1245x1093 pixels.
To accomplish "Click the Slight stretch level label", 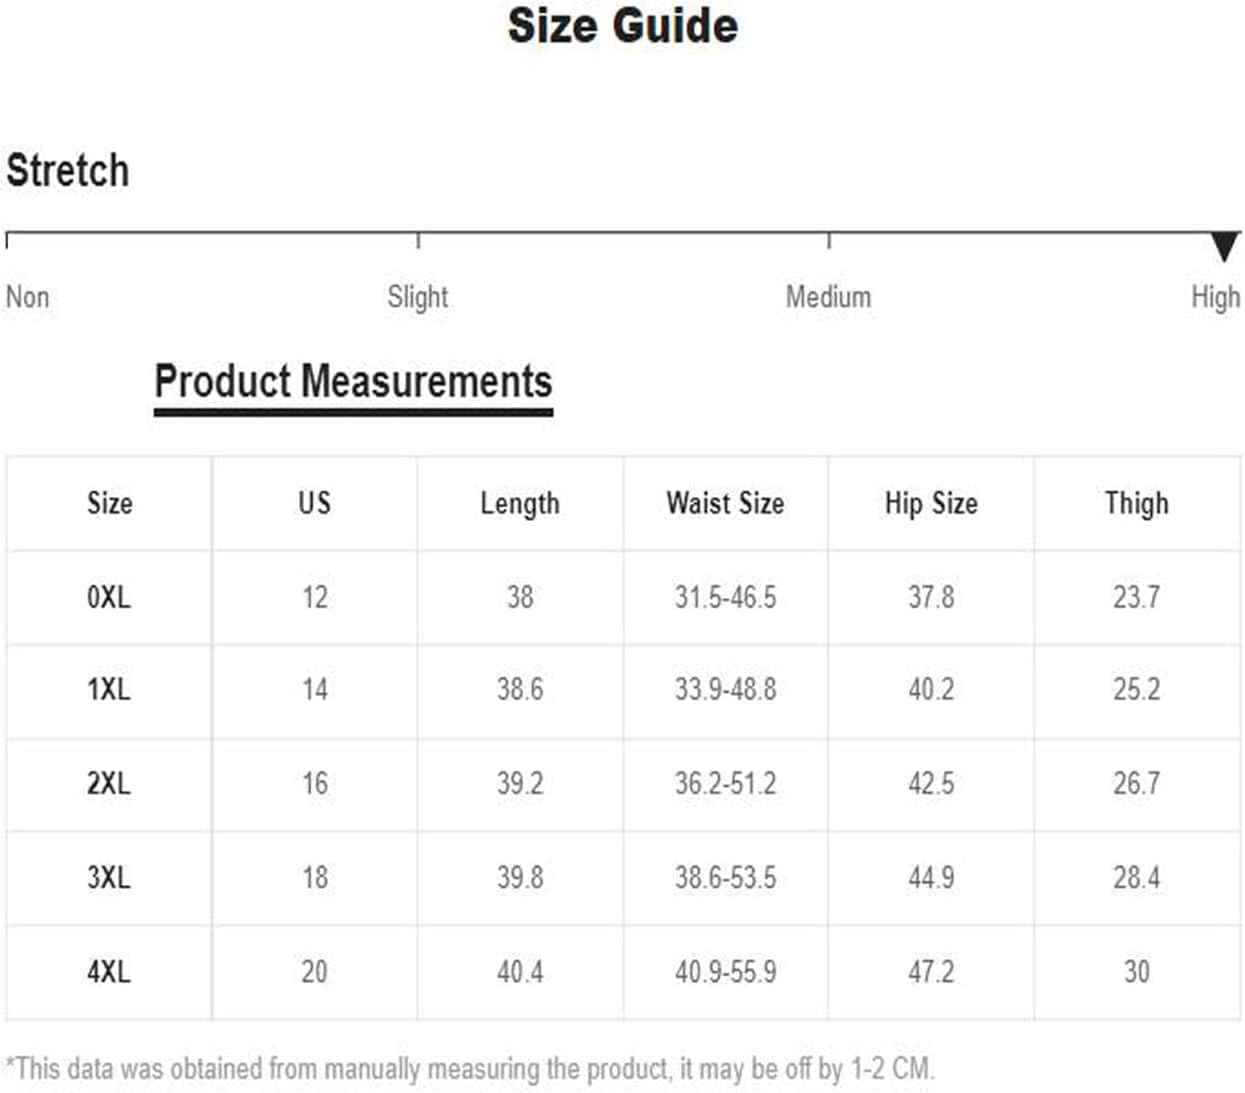I will (418, 297).
